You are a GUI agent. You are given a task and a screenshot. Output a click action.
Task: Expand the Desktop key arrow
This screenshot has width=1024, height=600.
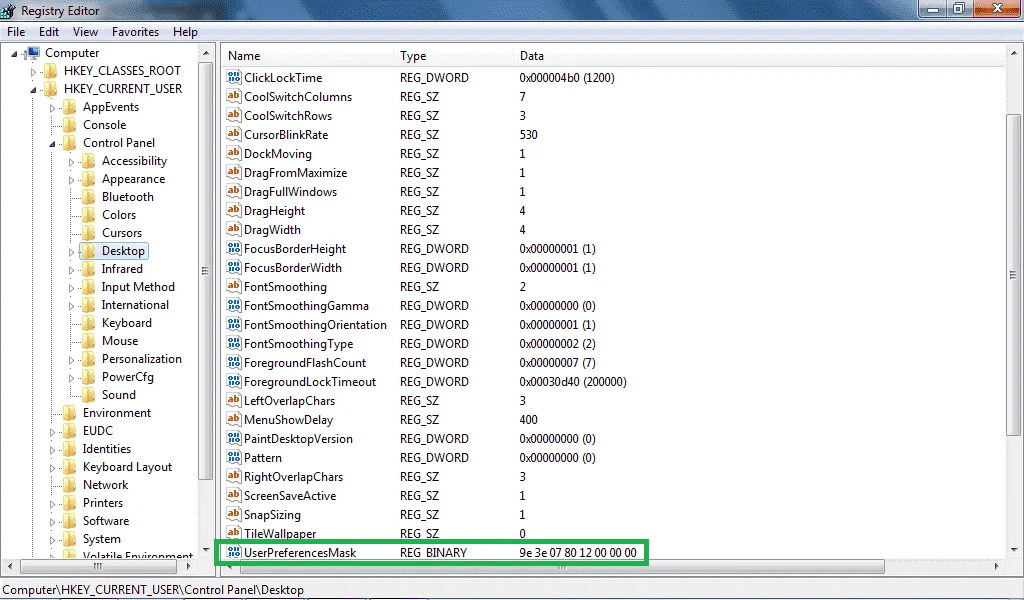71,252
